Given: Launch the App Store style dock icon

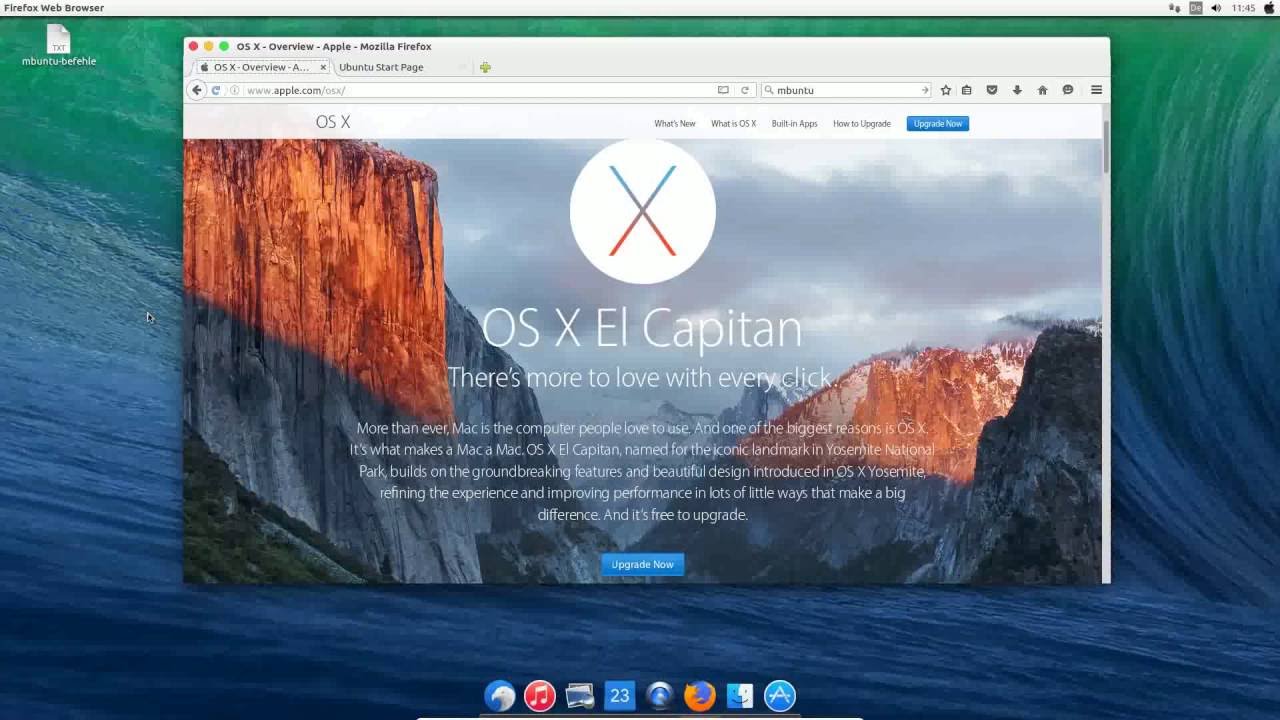Looking at the screenshot, I should point(780,695).
